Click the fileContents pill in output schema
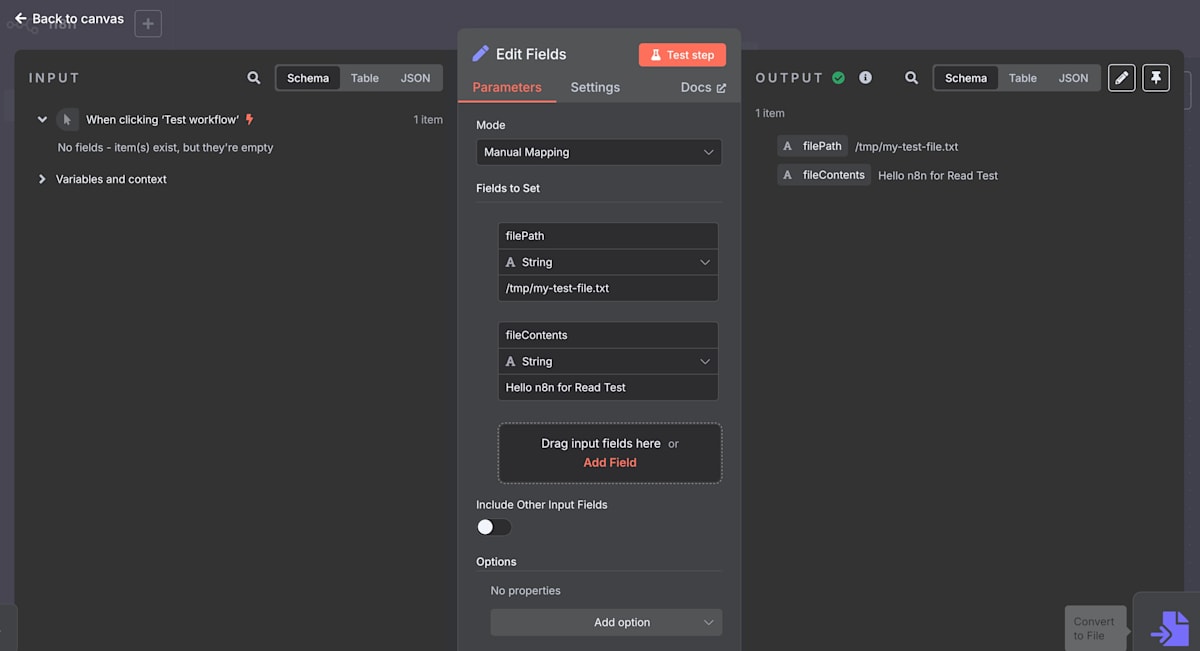 [824, 175]
